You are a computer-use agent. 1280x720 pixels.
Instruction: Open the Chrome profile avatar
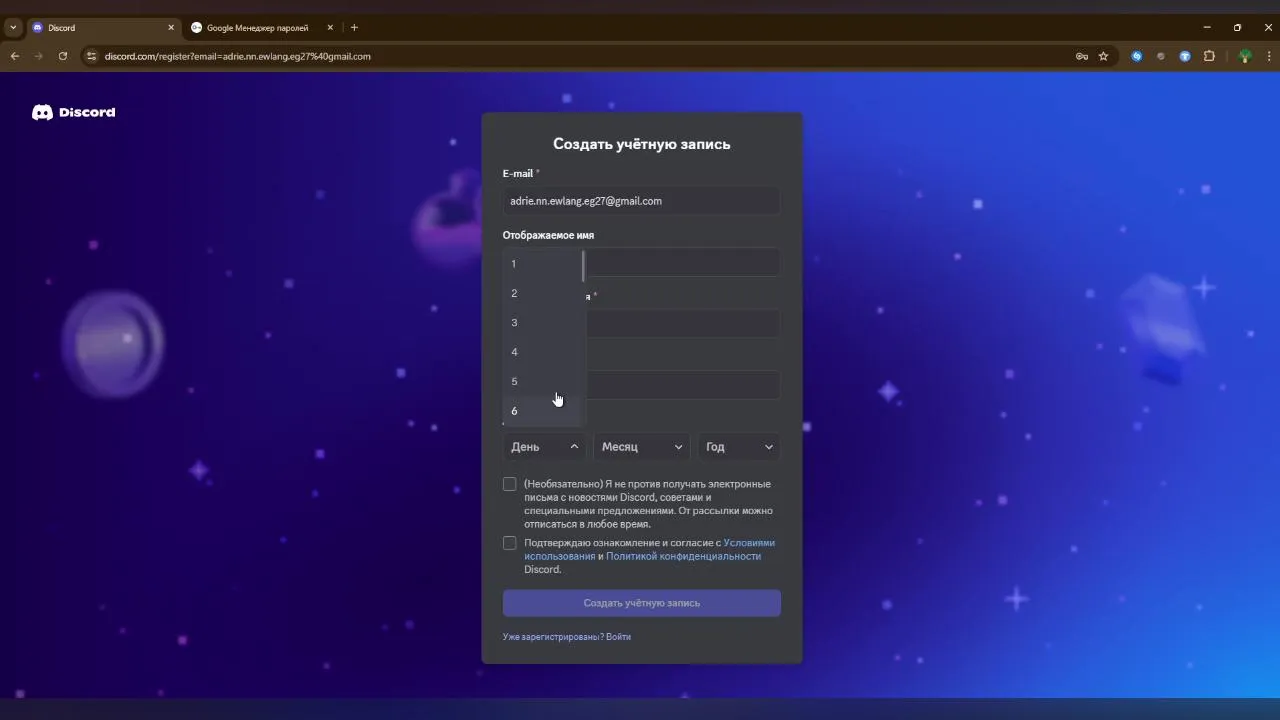point(1245,56)
